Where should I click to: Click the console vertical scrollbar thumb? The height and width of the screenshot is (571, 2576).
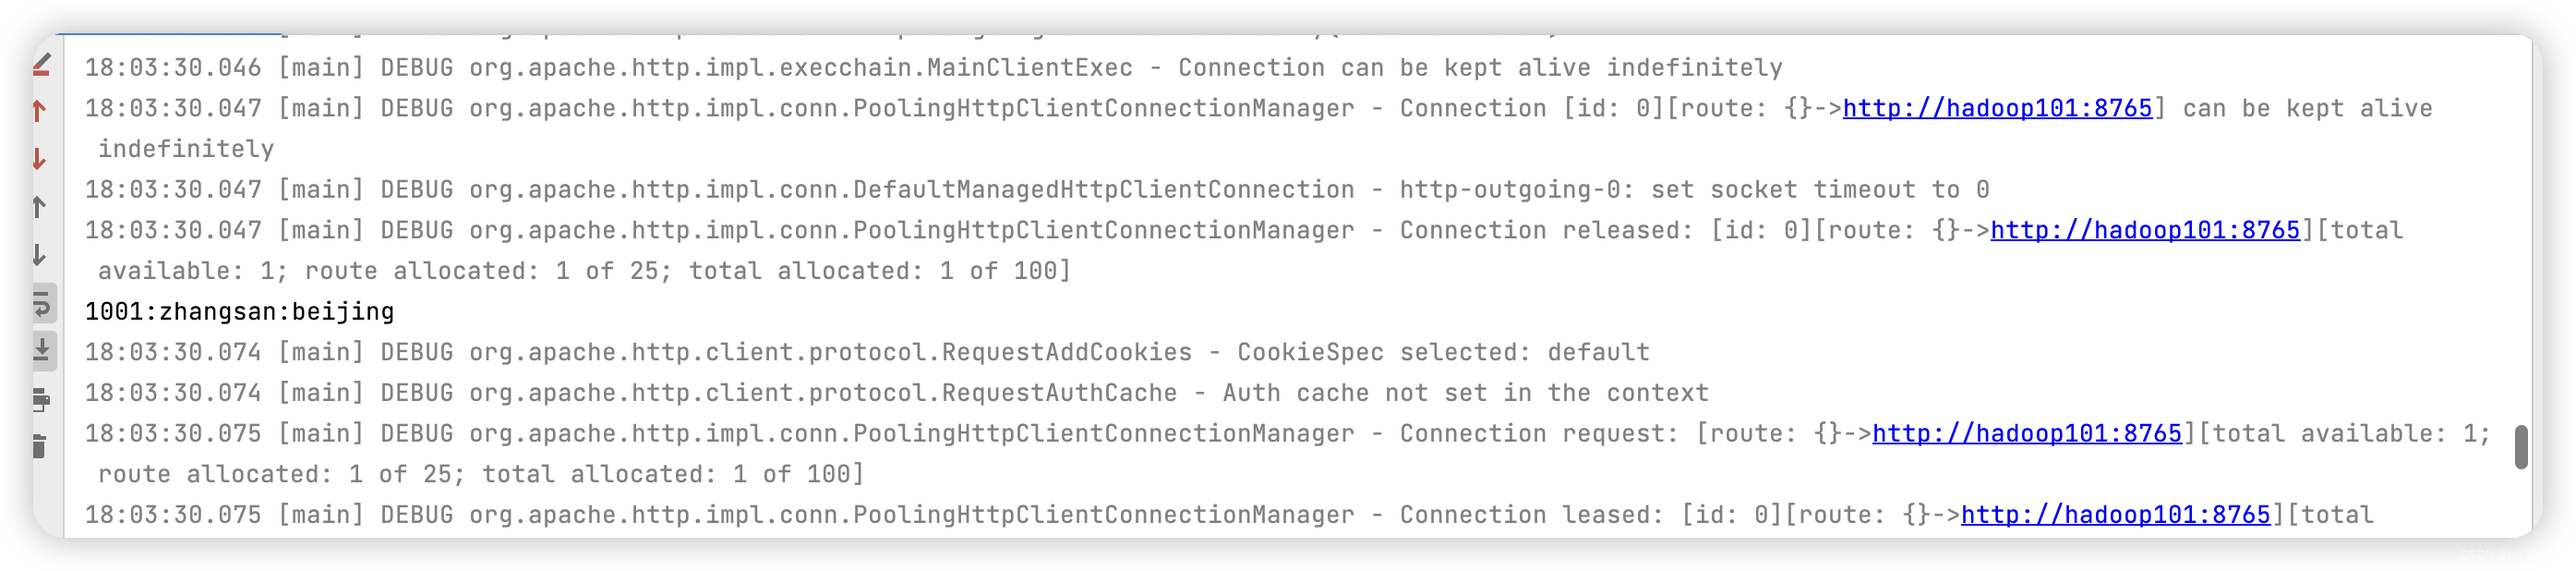[x=2521, y=446]
